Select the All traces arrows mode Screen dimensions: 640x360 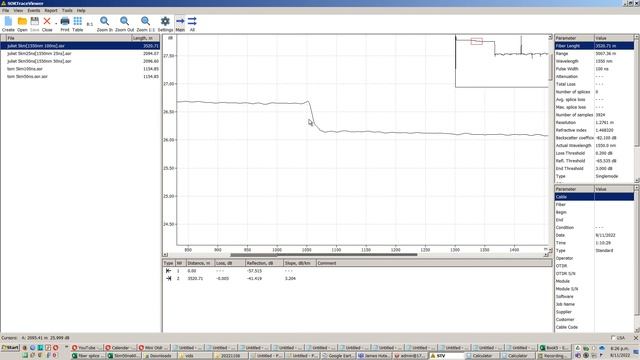click(192, 24)
